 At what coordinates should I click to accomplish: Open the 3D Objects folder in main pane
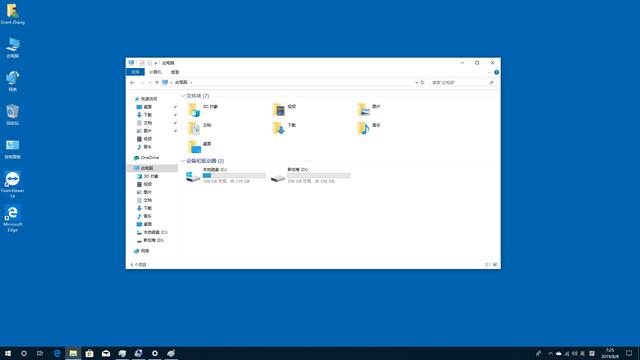[x=203, y=109]
